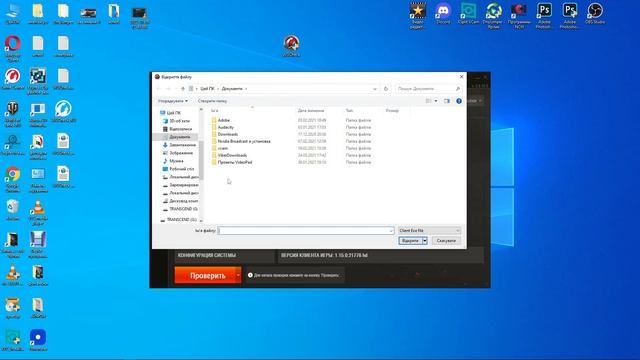The height and width of the screenshot is (360, 640).
Task: Open the КОНФИГУРАЦИЯ СИСТЕМЫ tab
Action: (224, 256)
